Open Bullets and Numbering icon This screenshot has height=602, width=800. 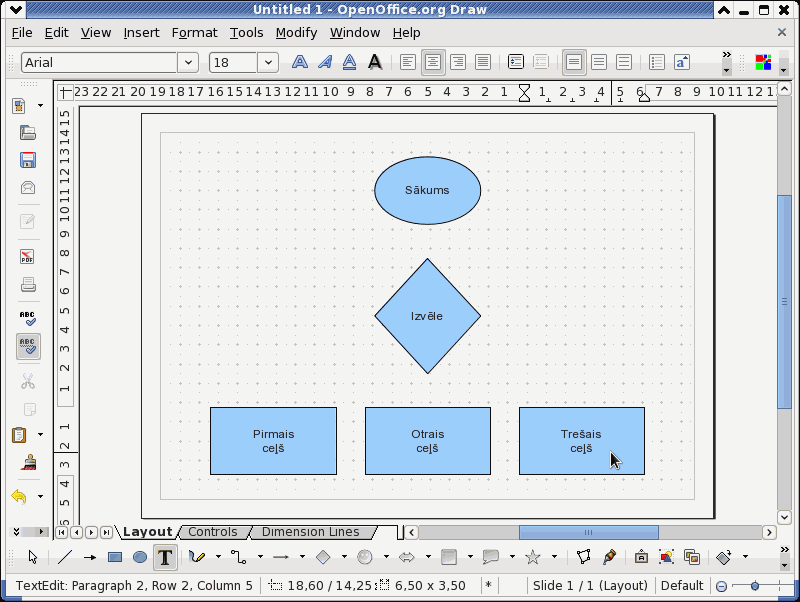click(657, 62)
